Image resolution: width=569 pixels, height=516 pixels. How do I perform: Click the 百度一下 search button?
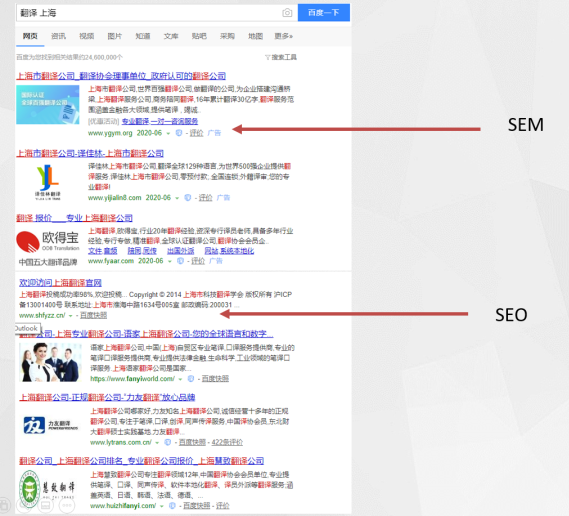click(x=324, y=13)
